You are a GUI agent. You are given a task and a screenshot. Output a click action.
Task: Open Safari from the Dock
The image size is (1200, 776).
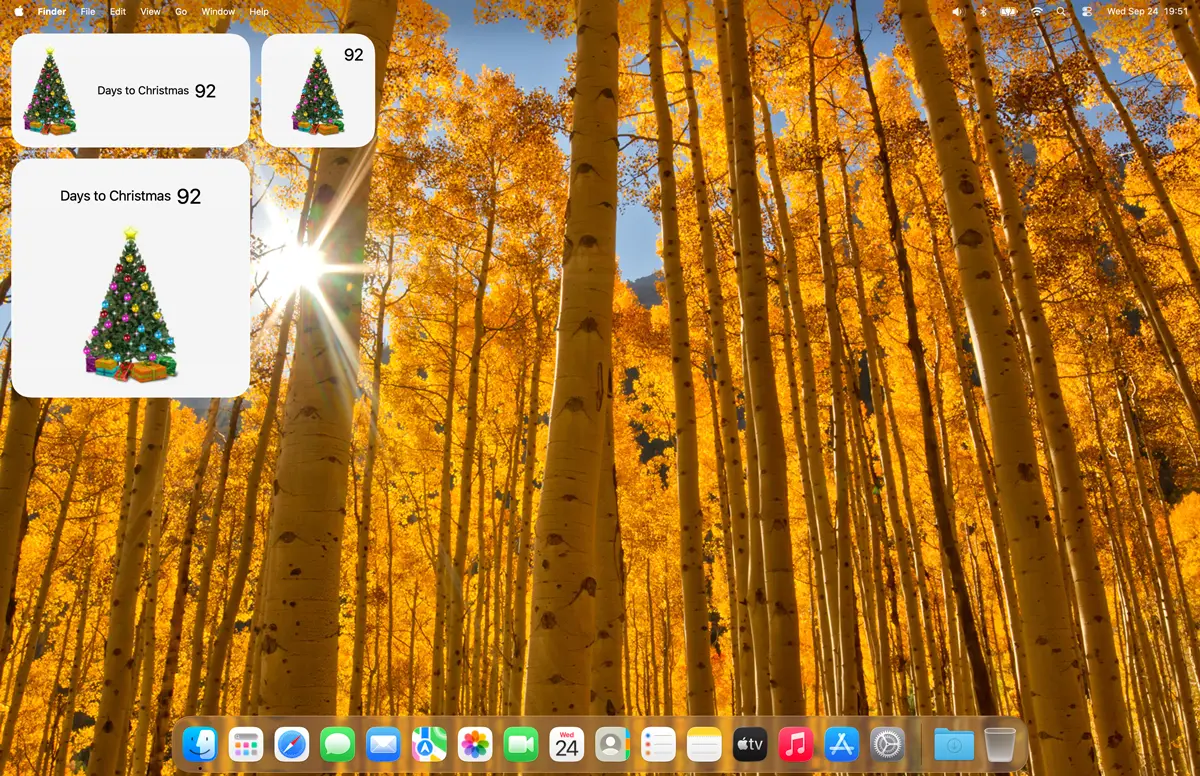(x=291, y=743)
